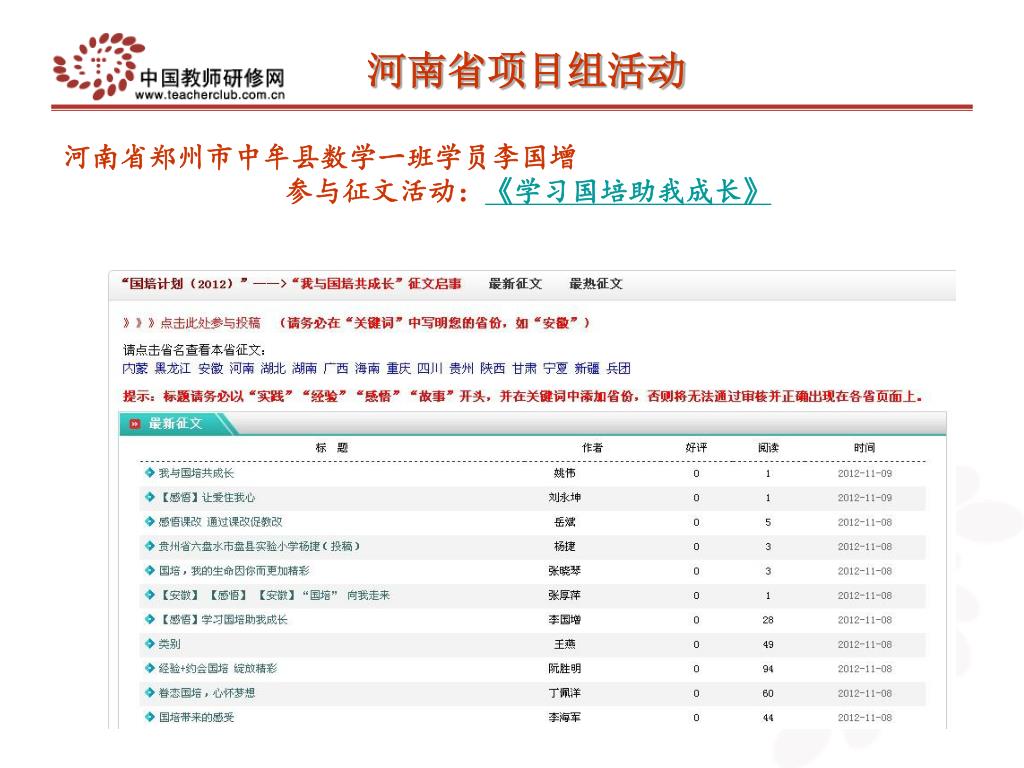Select the 重庆 province link
The image size is (1024, 768).
click(398, 368)
